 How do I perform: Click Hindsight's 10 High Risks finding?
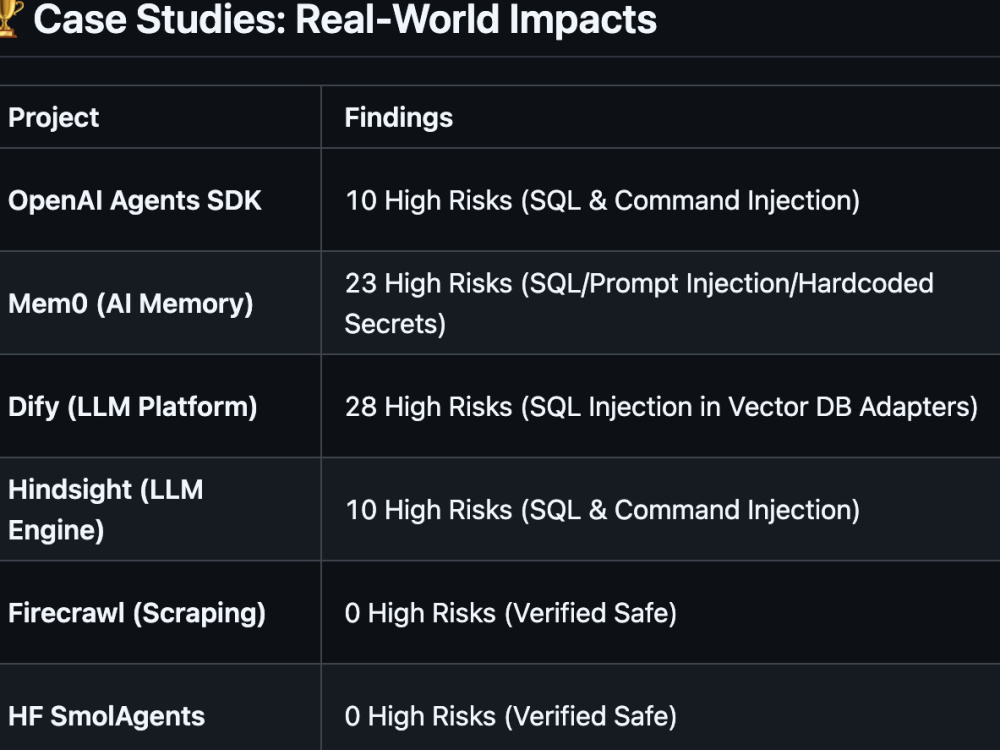[603, 510]
